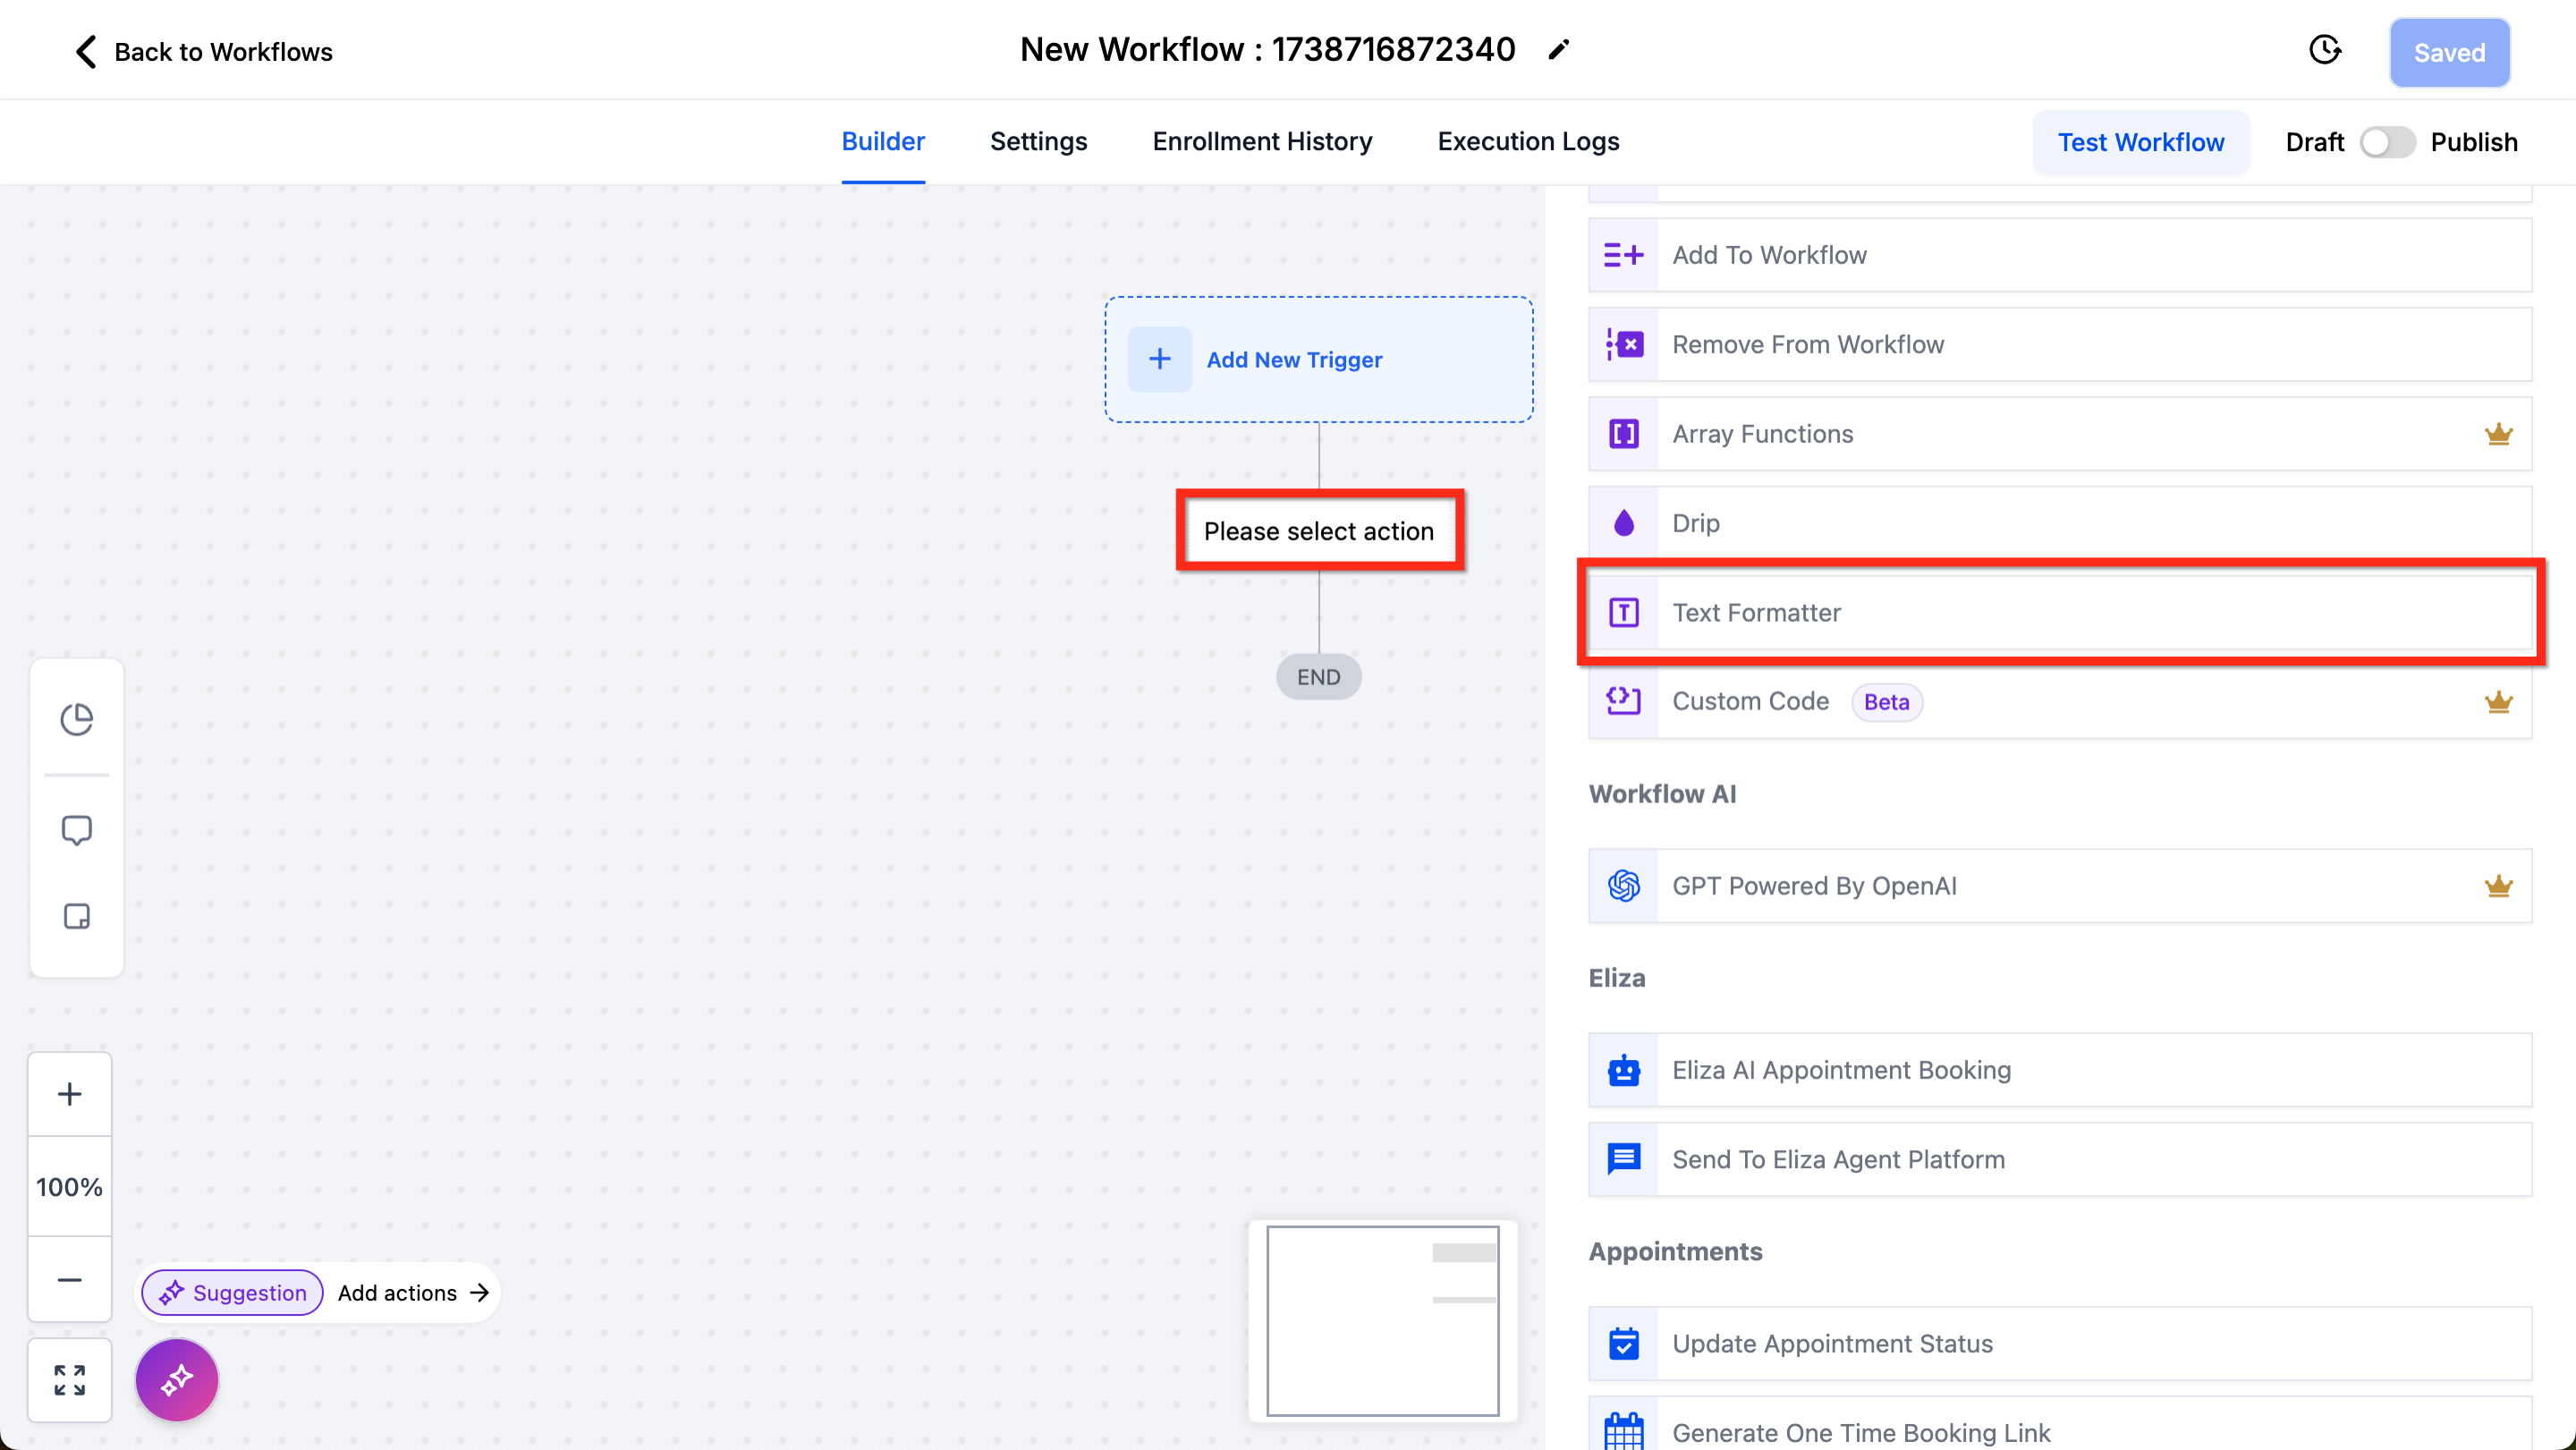Image resolution: width=2576 pixels, height=1450 pixels.
Task: Zoom in with the plus button
Action: coord(69,1094)
